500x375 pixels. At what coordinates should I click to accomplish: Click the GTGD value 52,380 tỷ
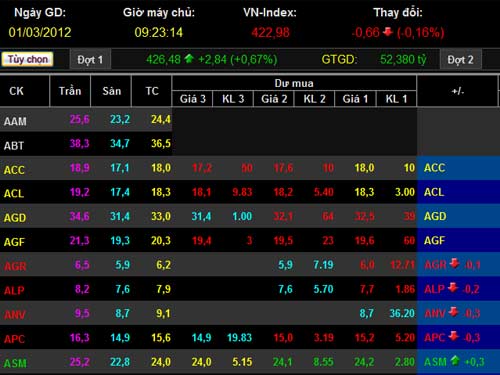pyautogui.click(x=403, y=60)
